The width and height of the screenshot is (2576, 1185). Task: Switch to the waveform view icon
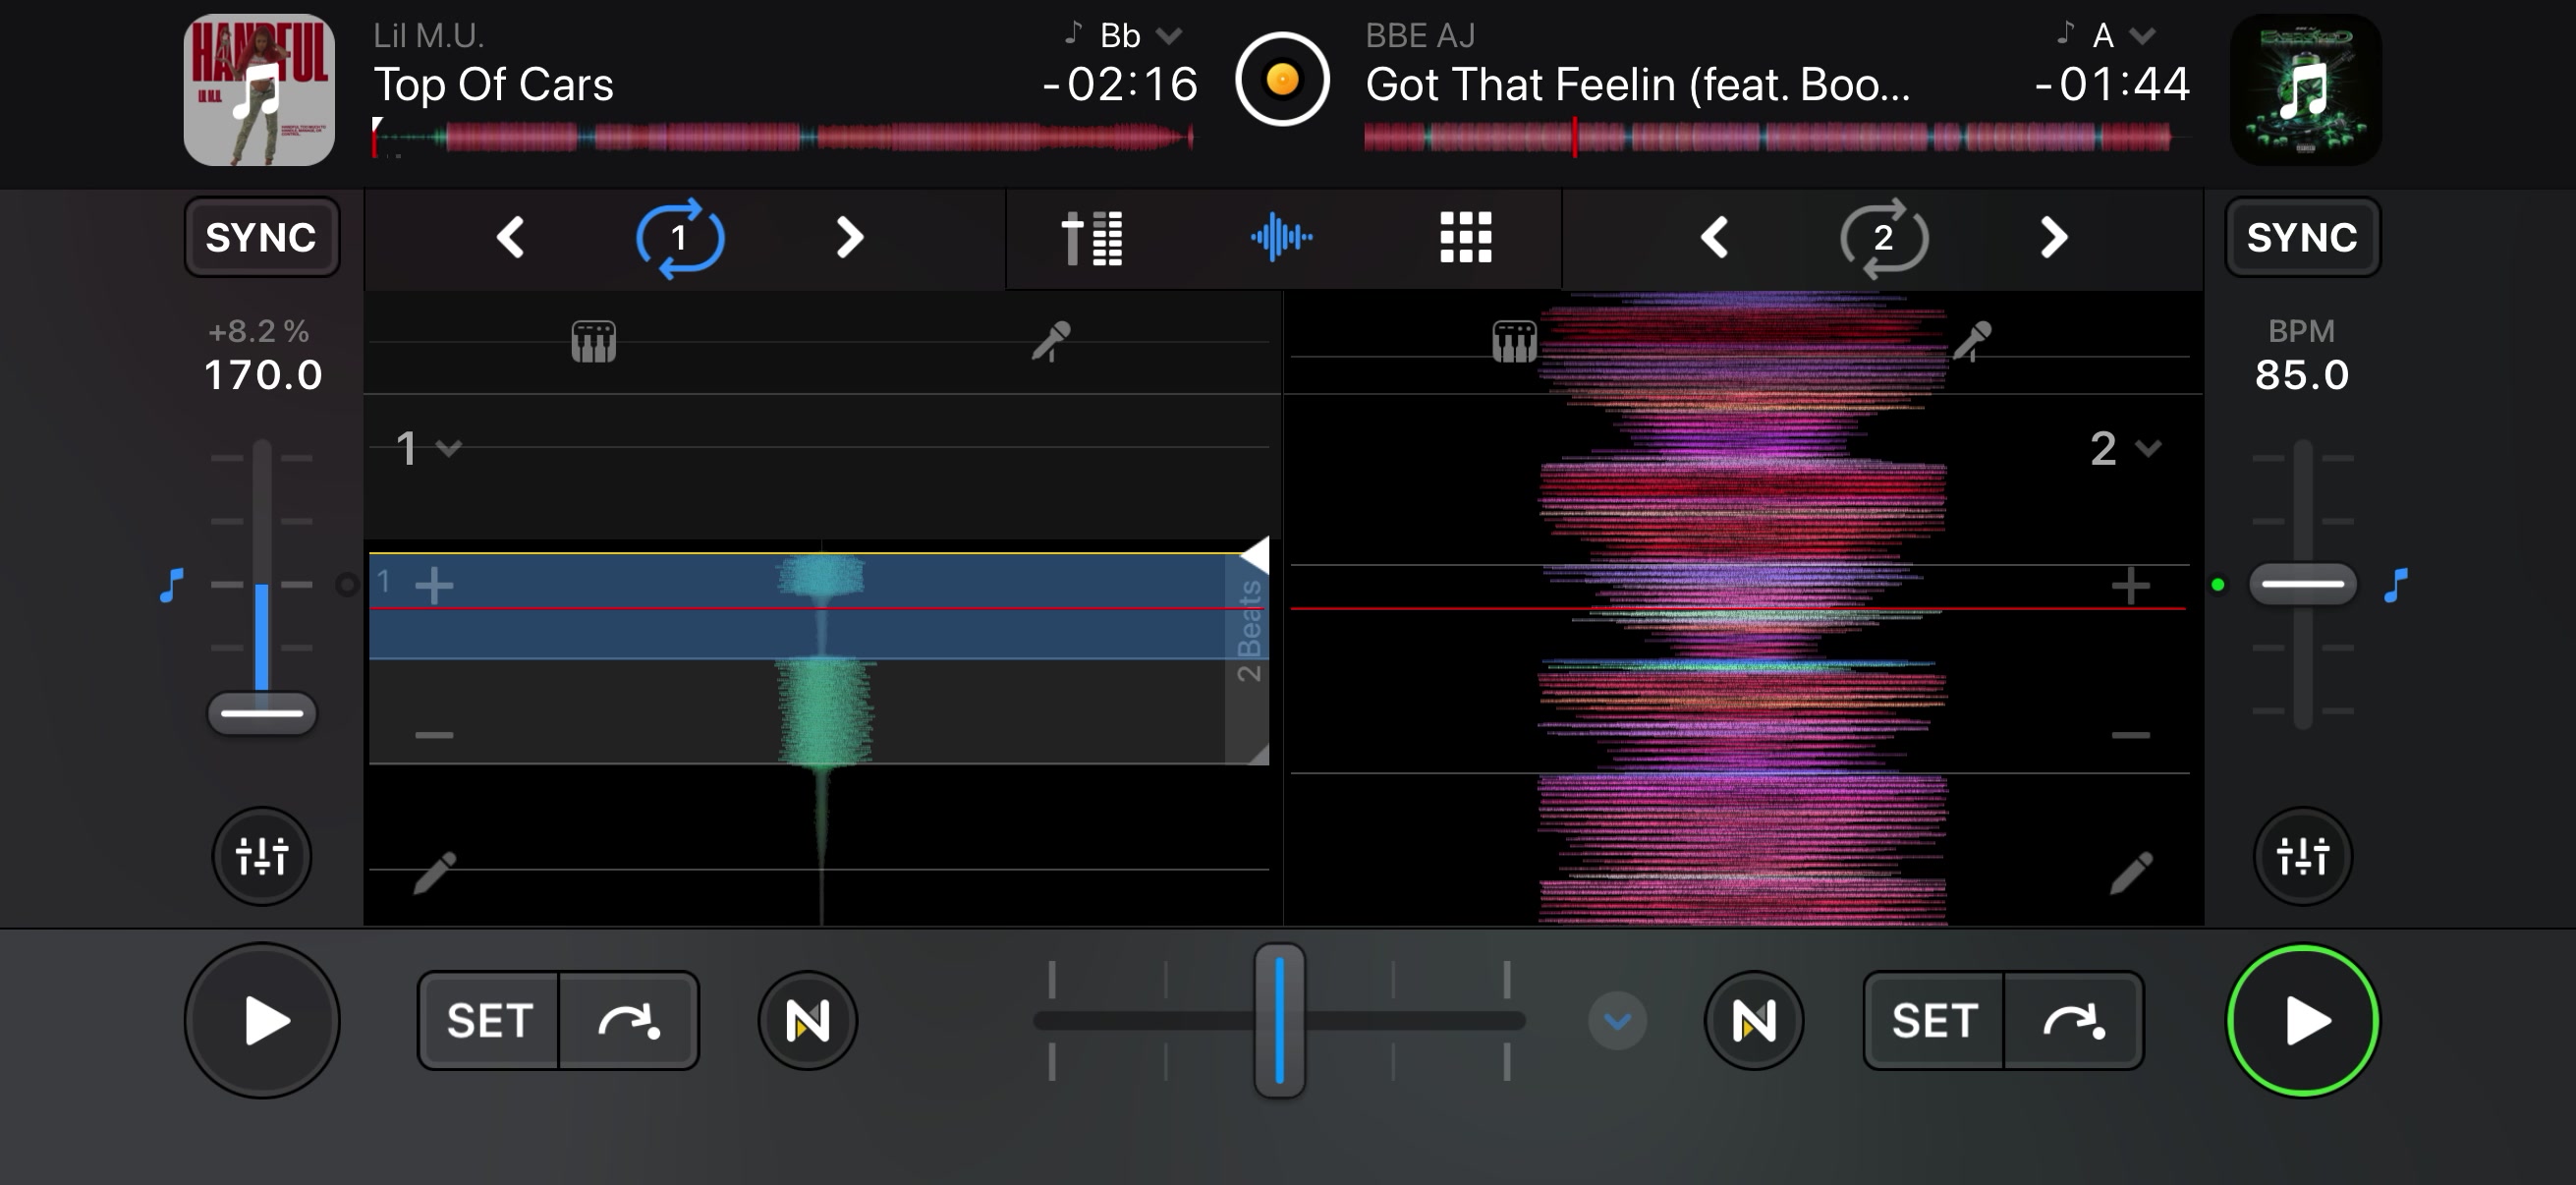[x=1281, y=238]
